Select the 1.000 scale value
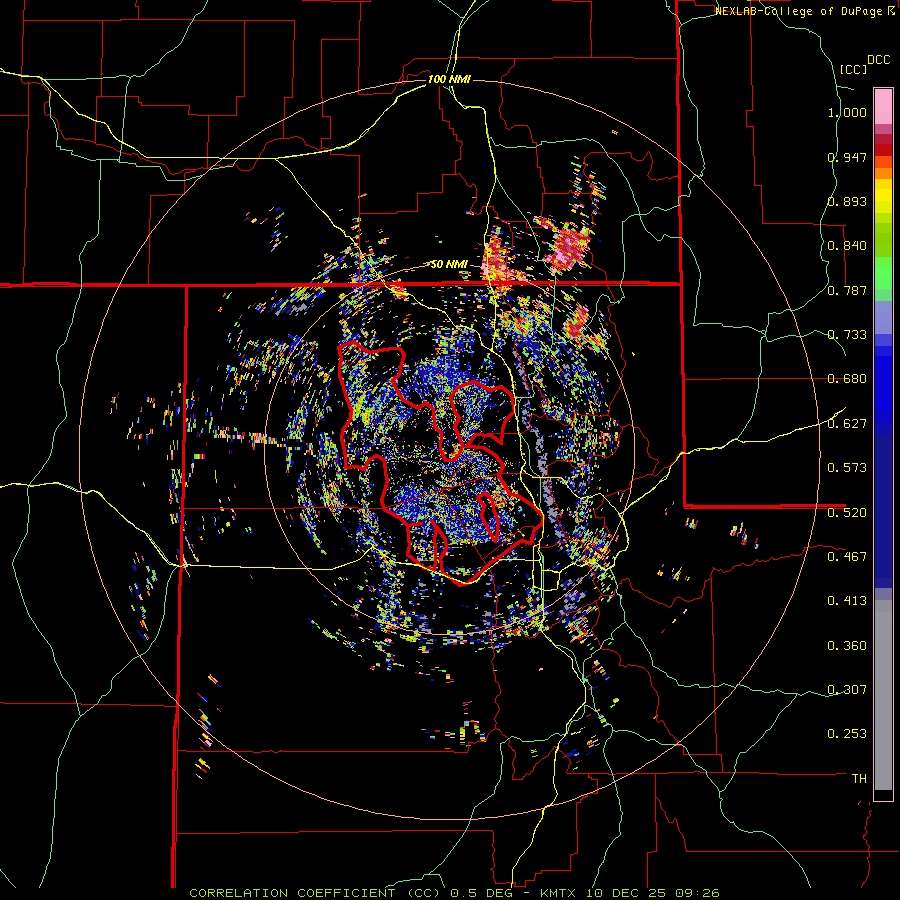This screenshot has width=900, height=900. point(847,112)
